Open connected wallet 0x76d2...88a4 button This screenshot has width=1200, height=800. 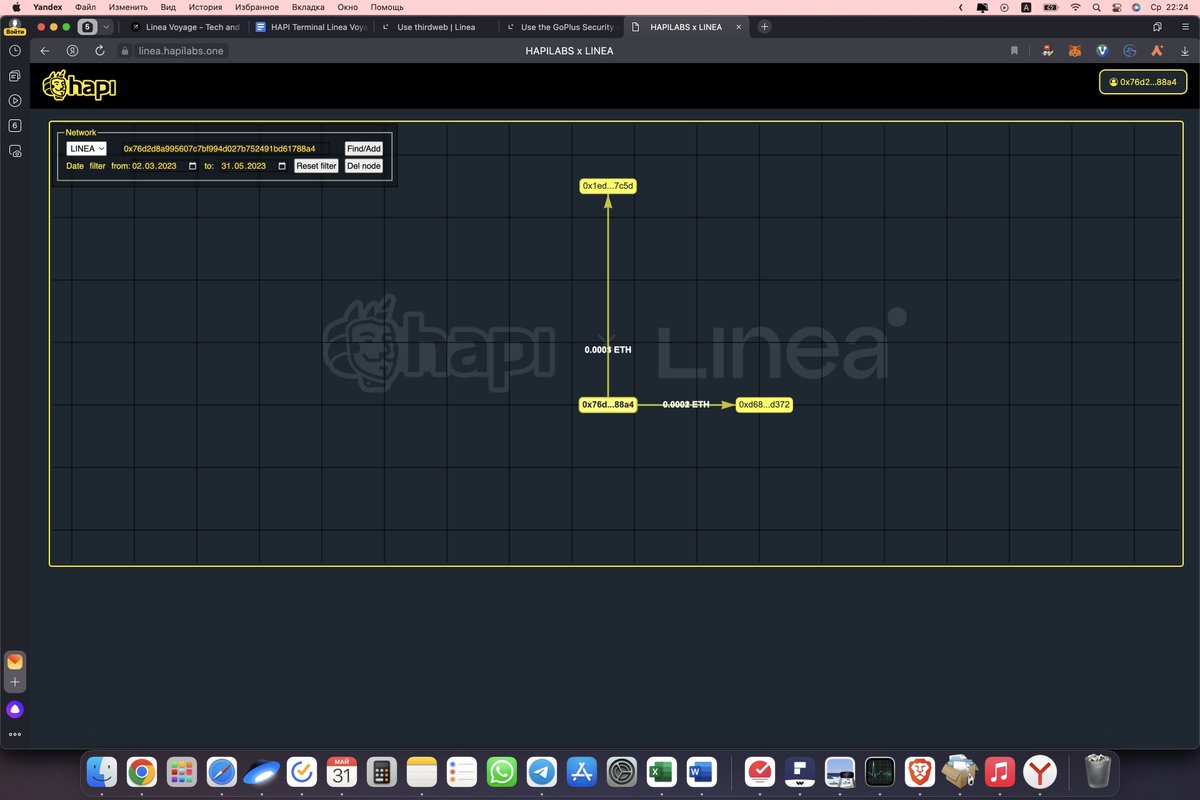1143,82
